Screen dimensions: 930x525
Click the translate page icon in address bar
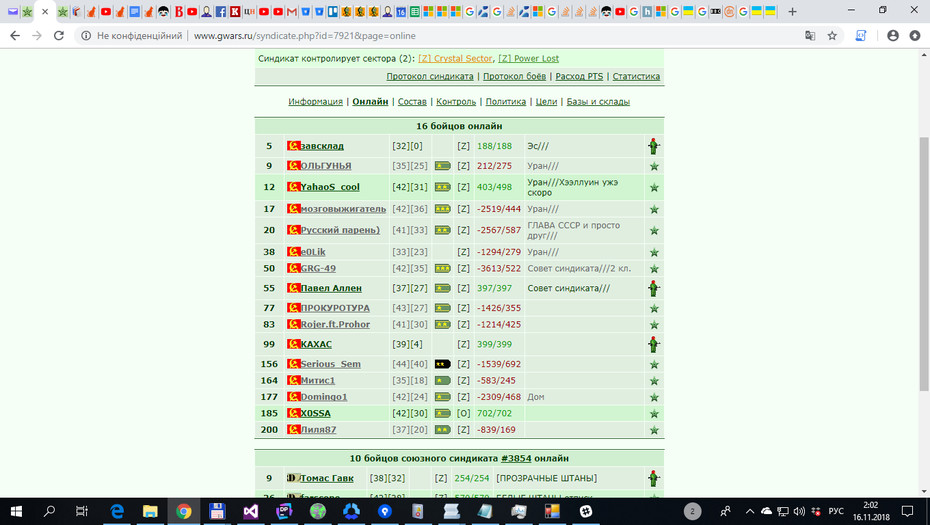[x=810, y=36]
